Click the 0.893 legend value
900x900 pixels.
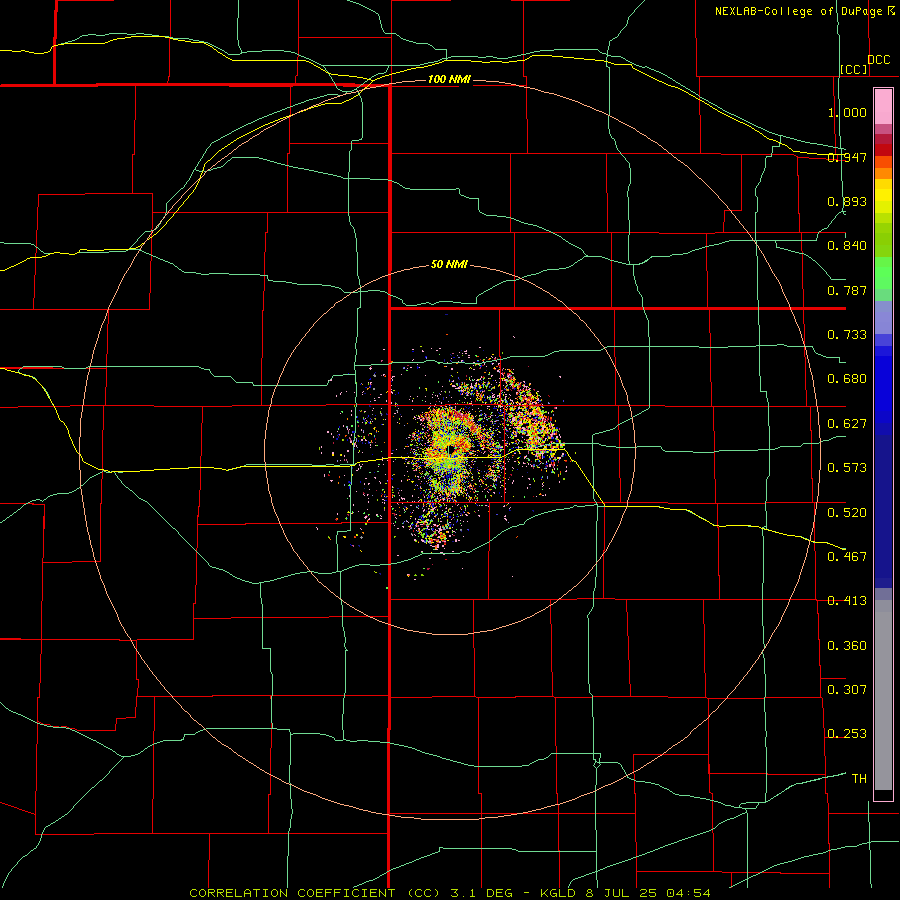(x=847, y=201)
